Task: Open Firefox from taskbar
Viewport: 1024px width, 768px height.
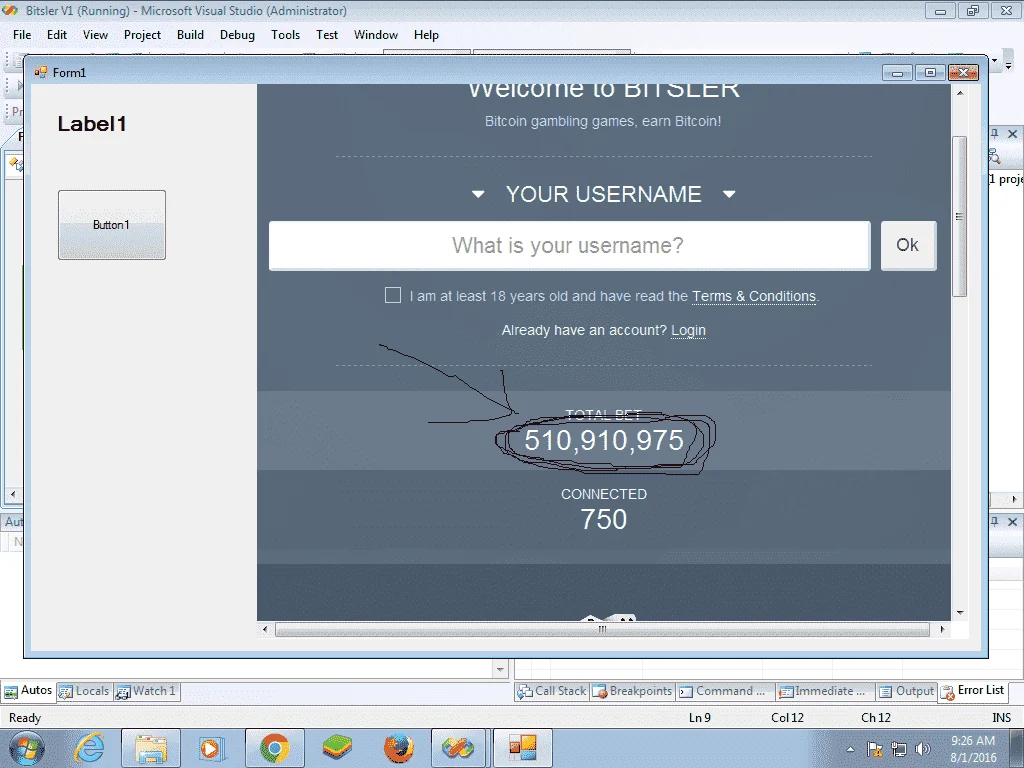Action: pos(398,748)
